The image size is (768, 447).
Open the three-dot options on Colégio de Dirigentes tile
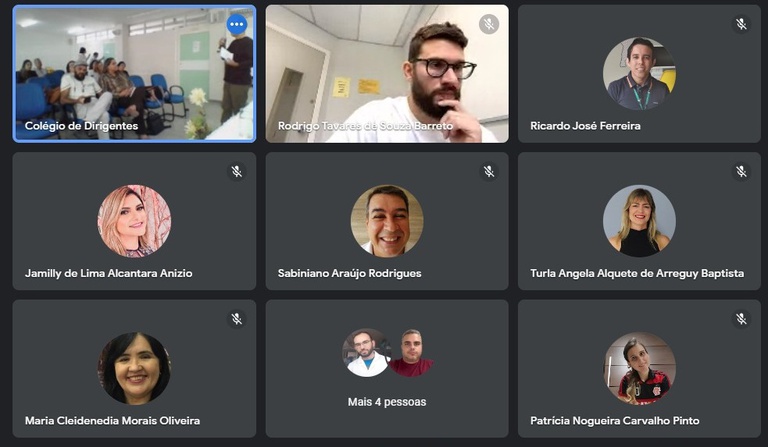[x=237, y=24]
